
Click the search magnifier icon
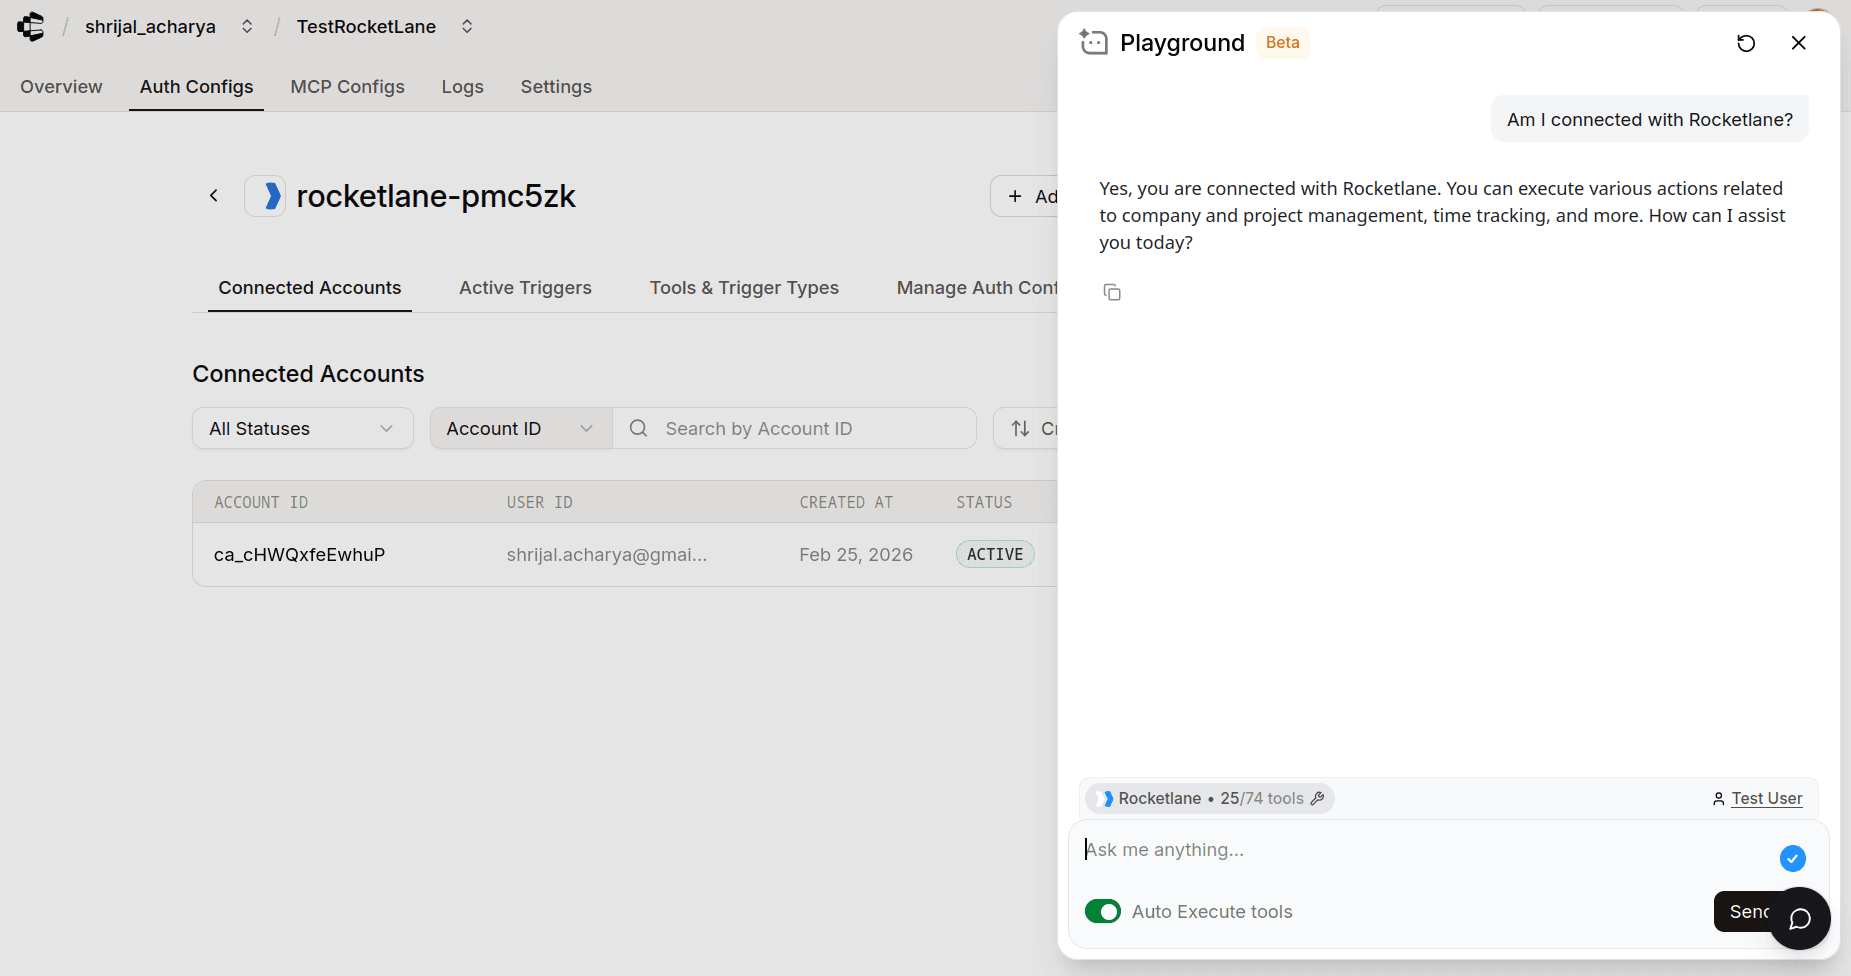638,428
